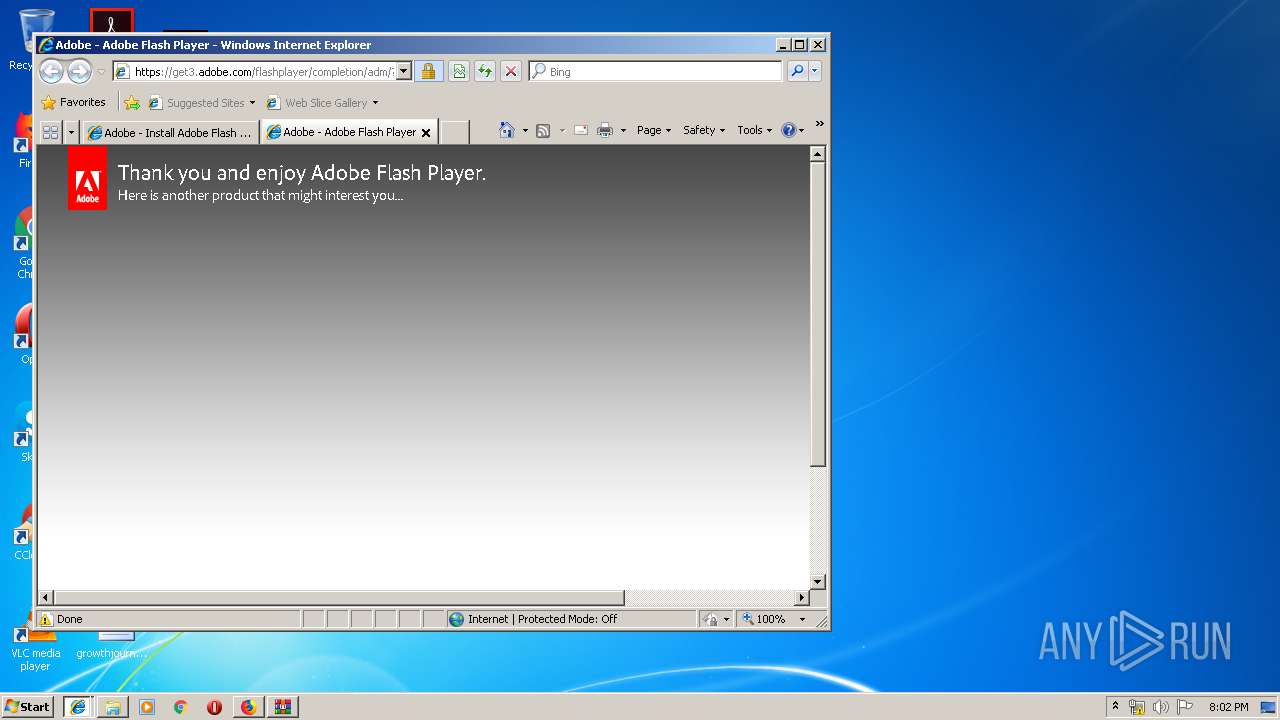Show more command bar items chevron

819,124
